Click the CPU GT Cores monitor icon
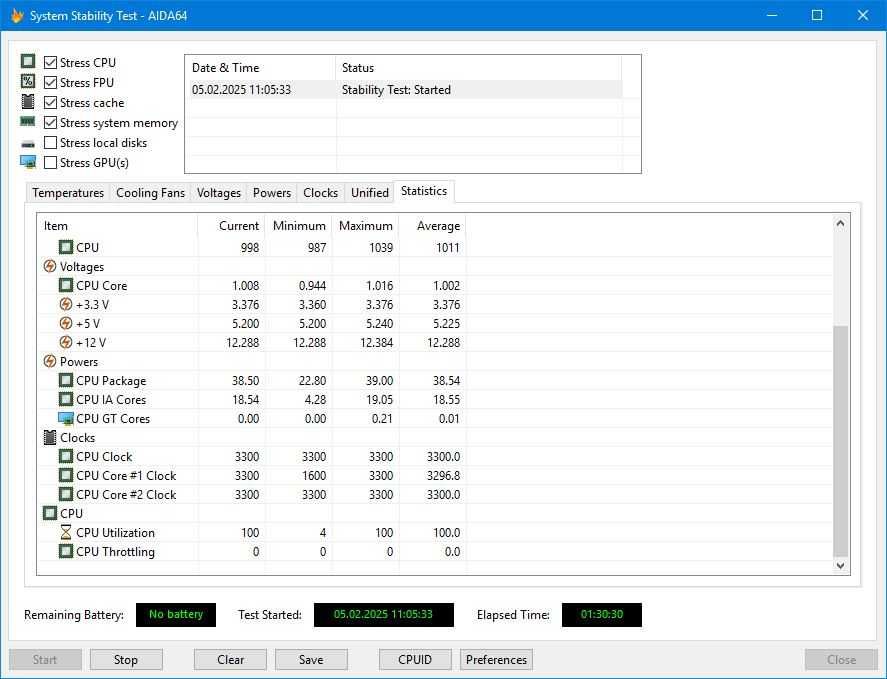 [66, 419]
